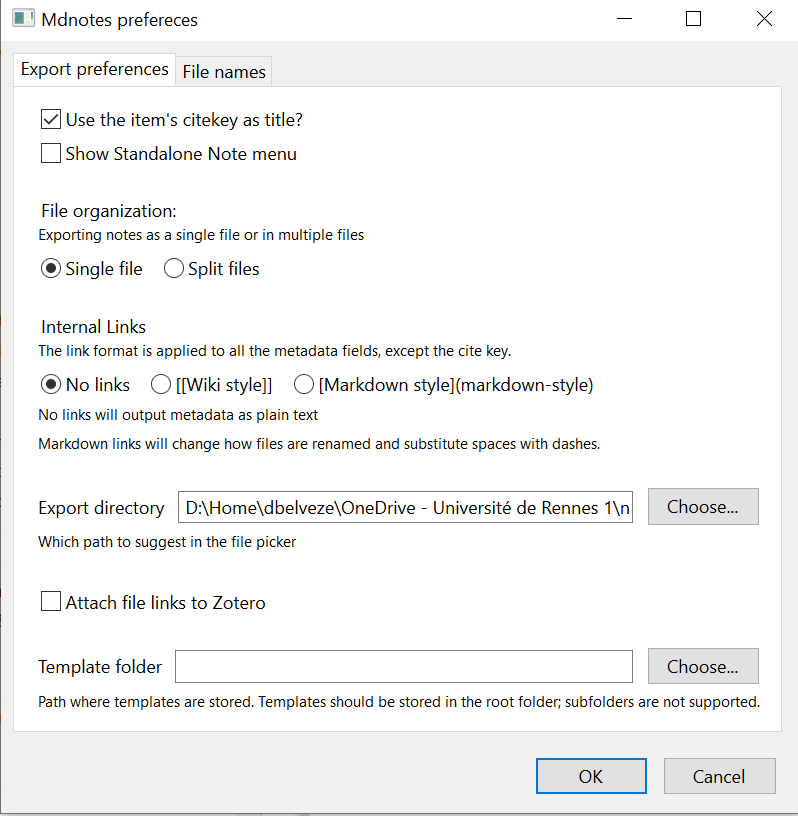Click Choose button for Export directory

pos(702,507)
